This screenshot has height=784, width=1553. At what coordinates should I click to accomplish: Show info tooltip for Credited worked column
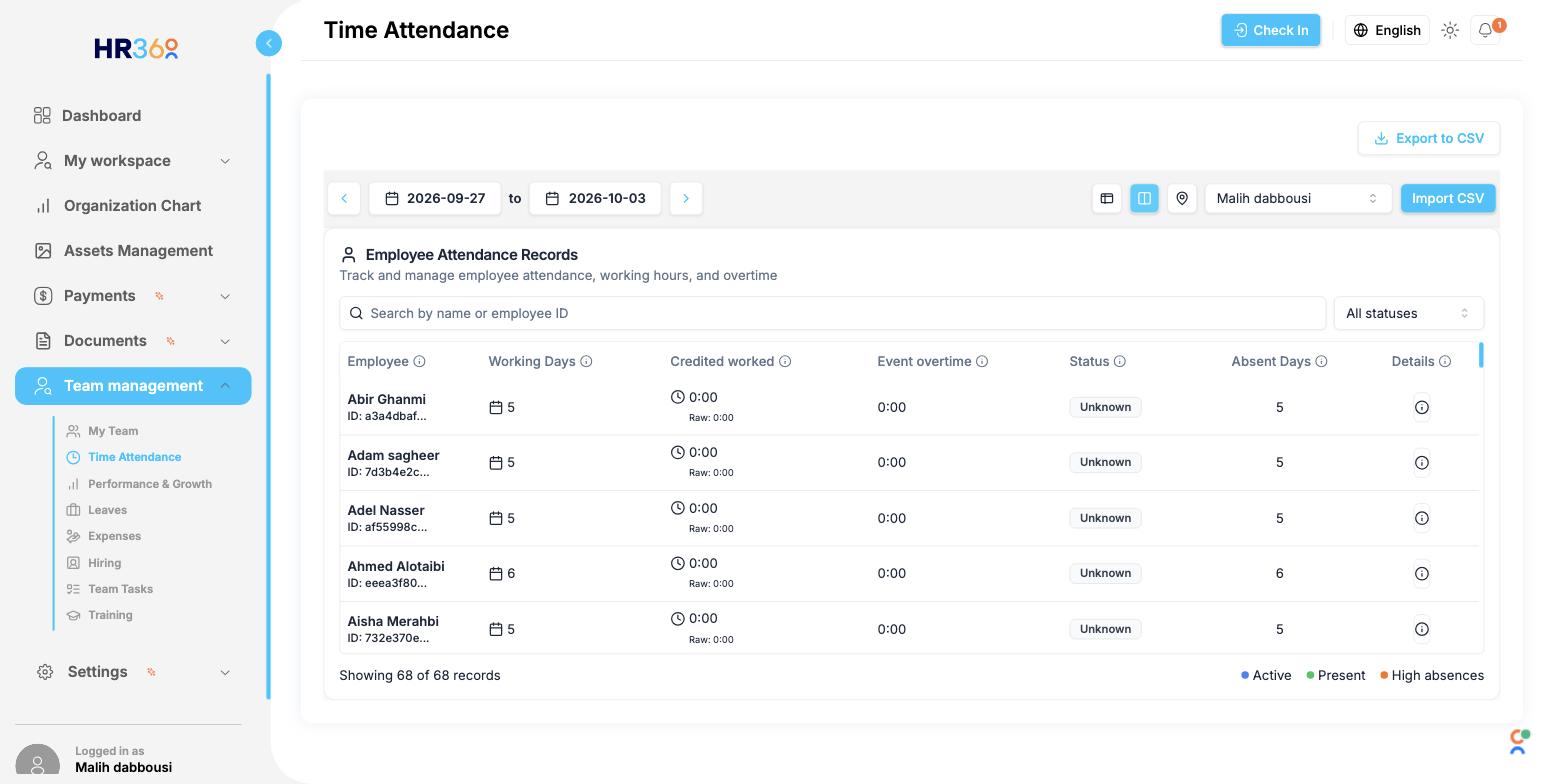click(x=785, y=361)
